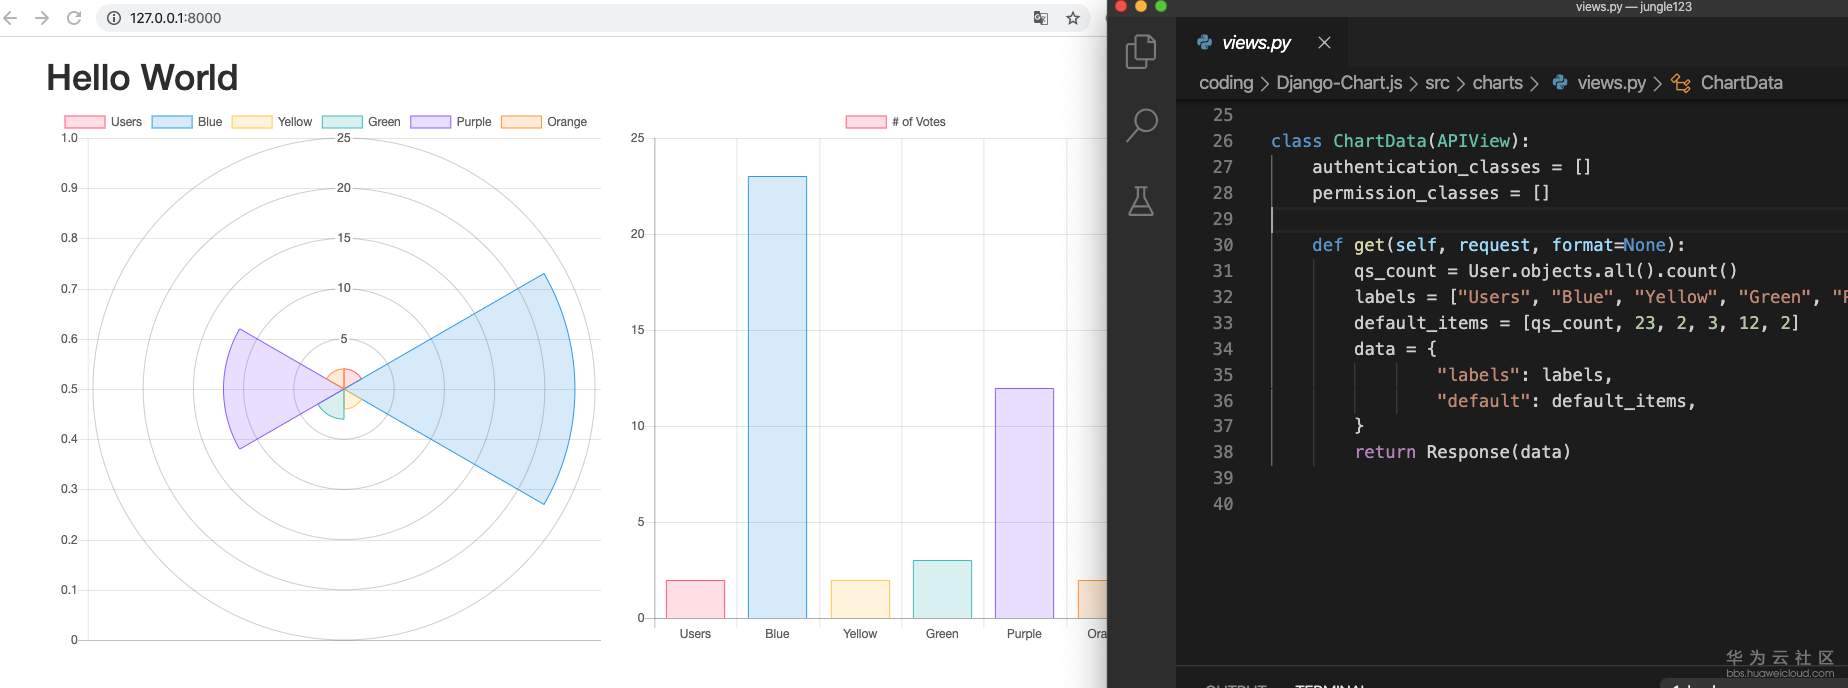Go back in the browser

(11, 18)
